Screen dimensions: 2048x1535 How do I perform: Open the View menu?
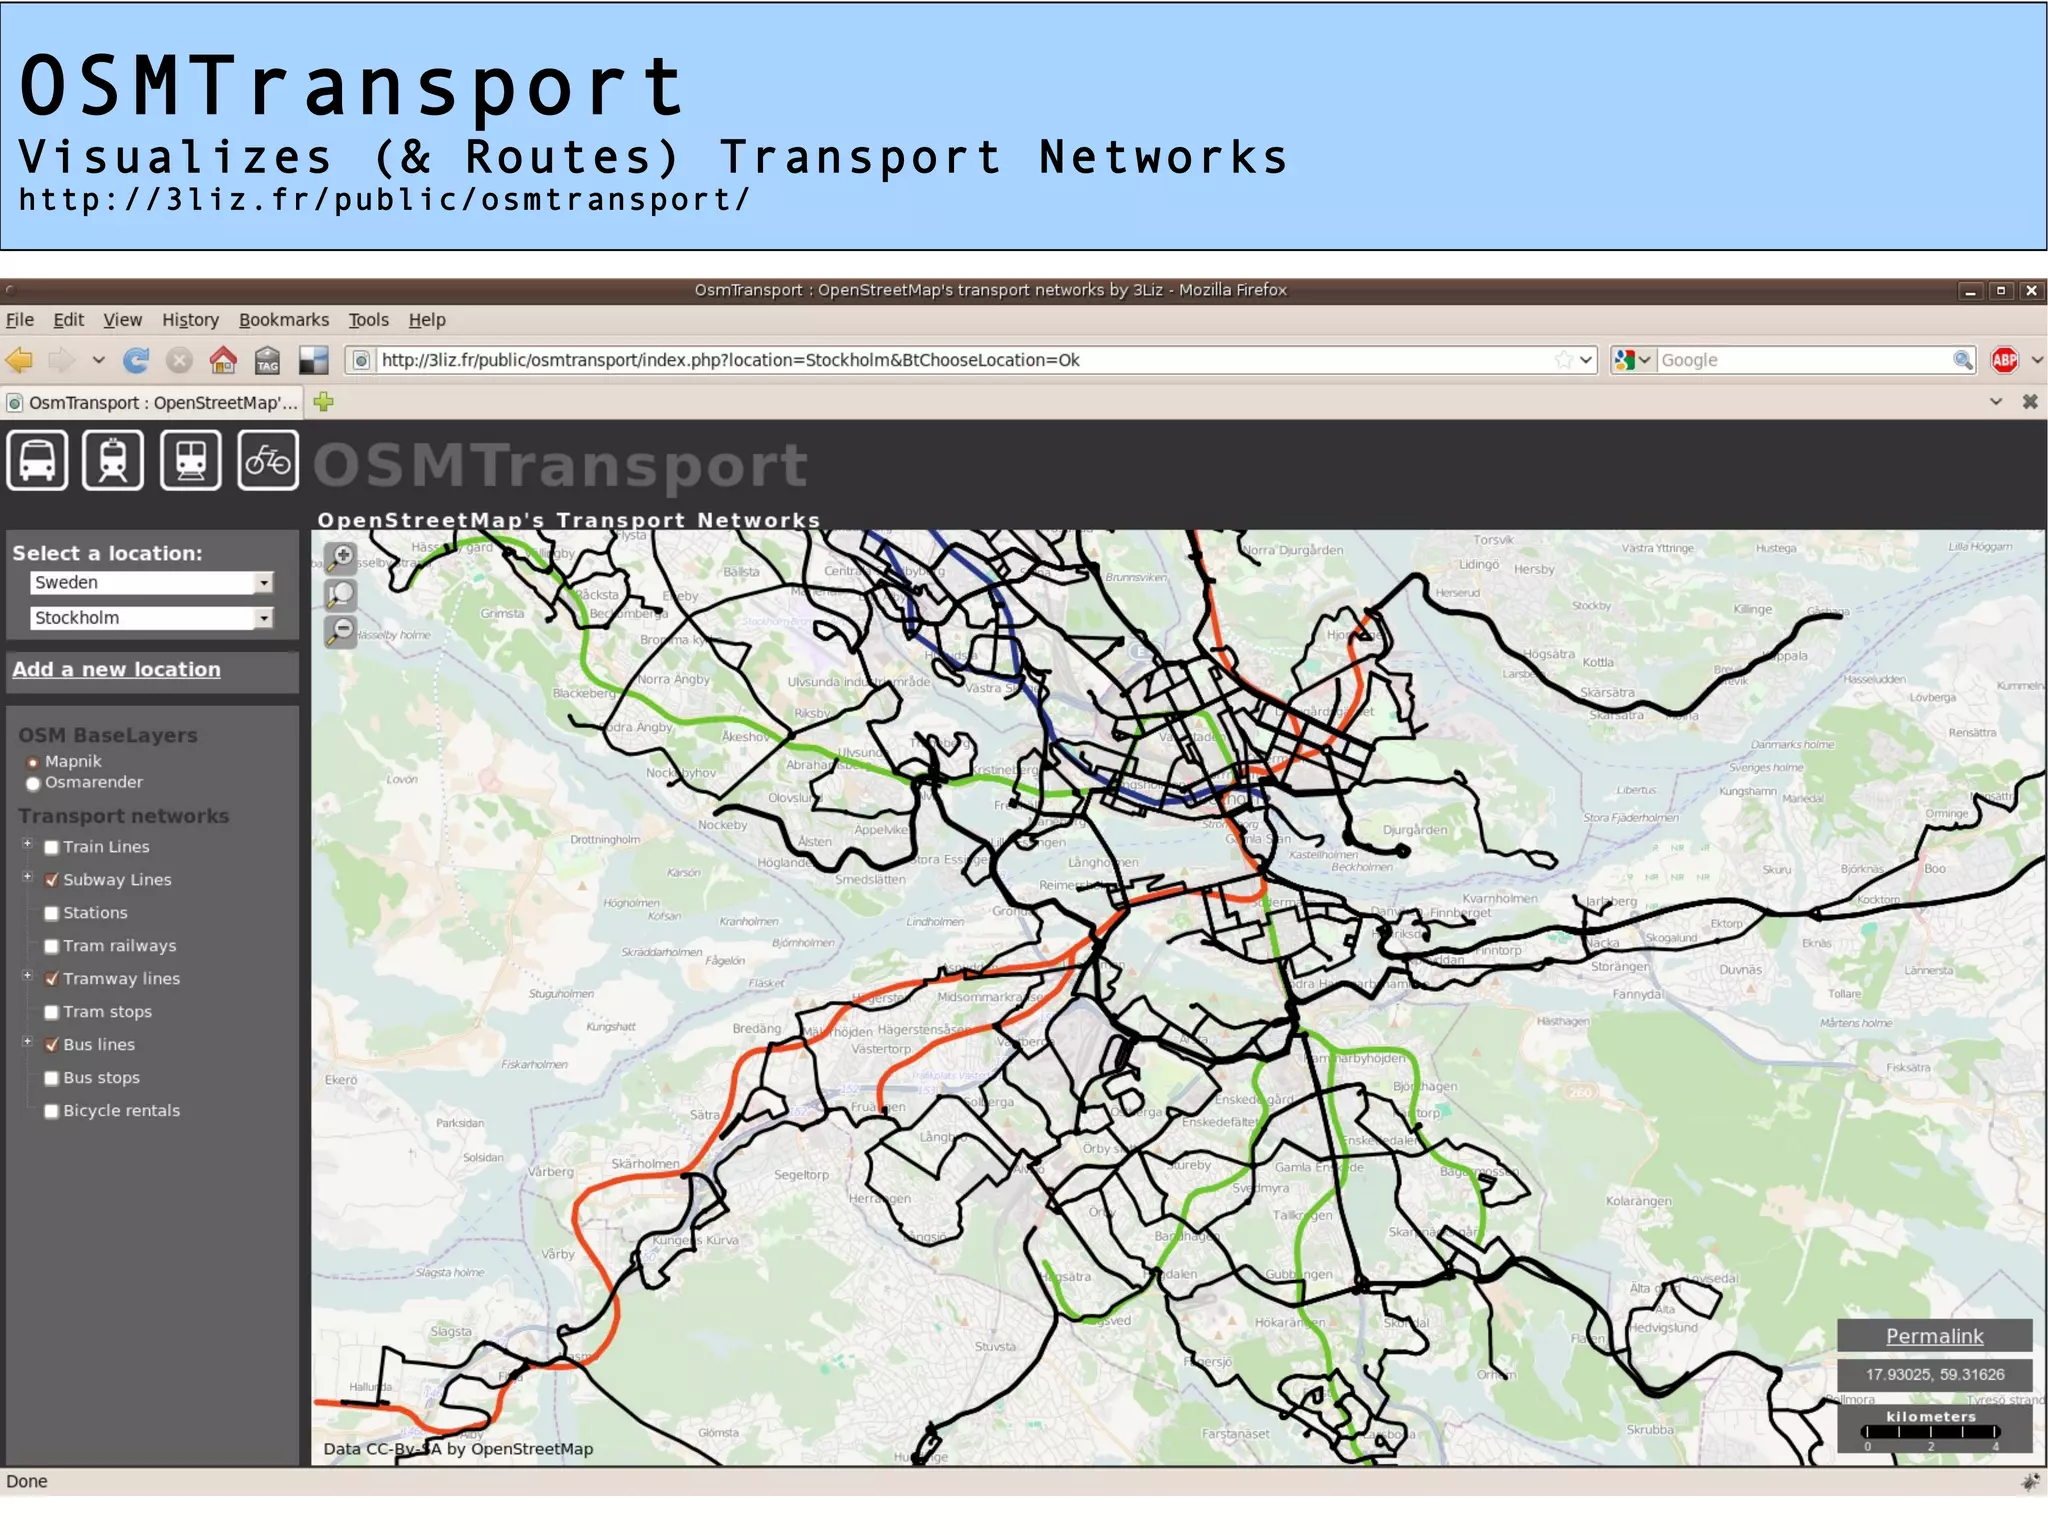coord(123,320)
